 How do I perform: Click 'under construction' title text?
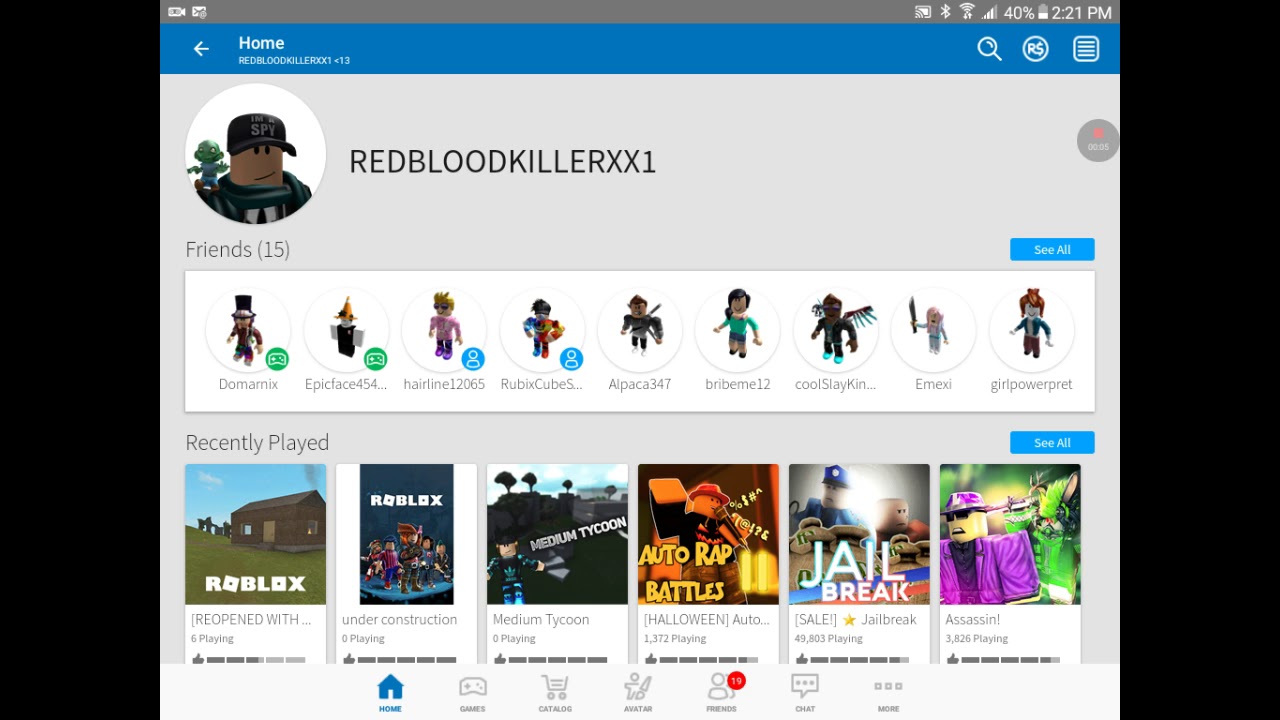399,620
